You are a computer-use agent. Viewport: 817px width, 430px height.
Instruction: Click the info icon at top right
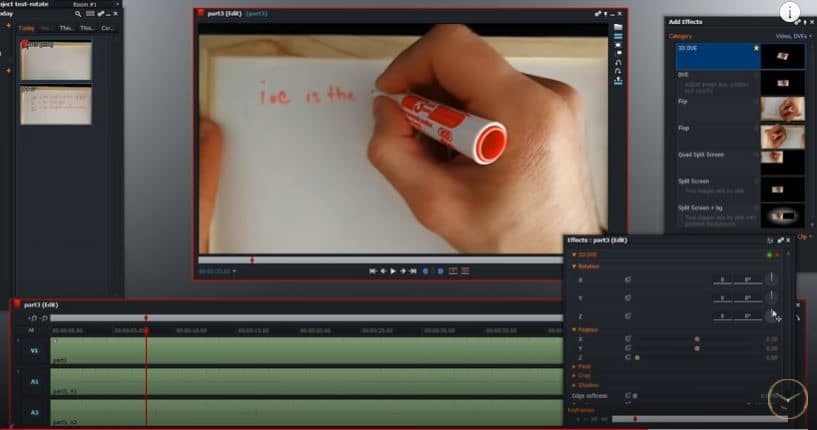(x=790, y=11)
